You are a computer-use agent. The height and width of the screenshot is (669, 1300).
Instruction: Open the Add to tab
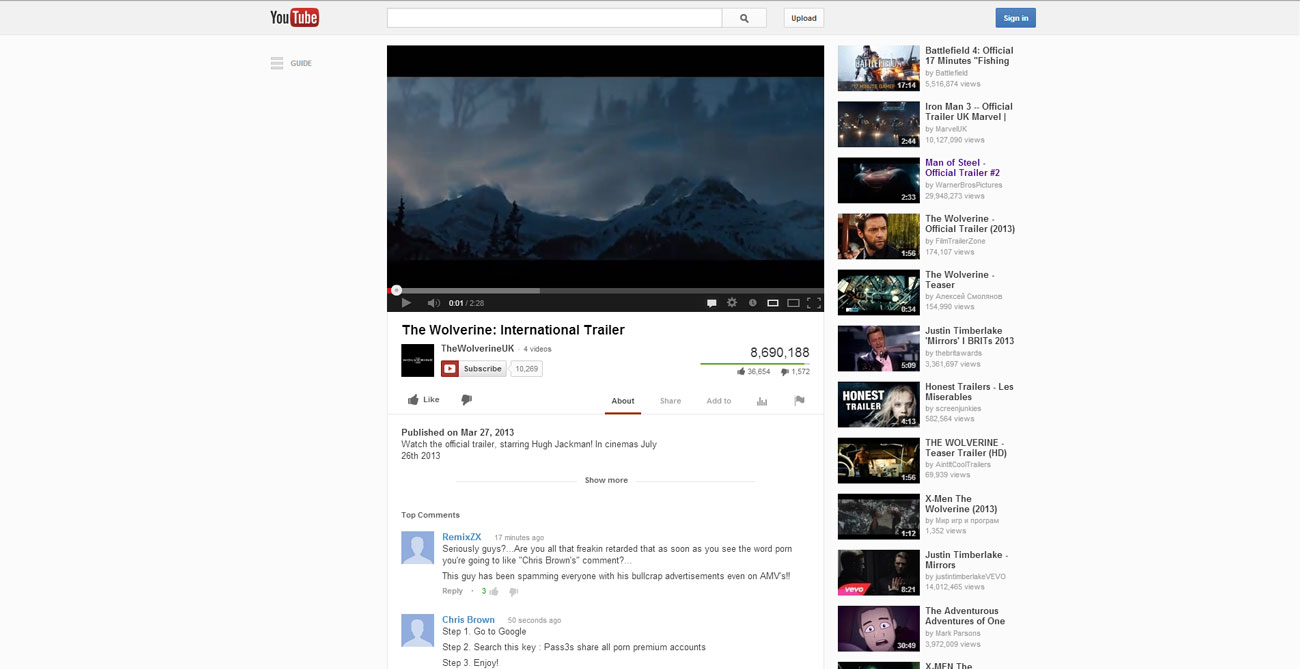719,401
